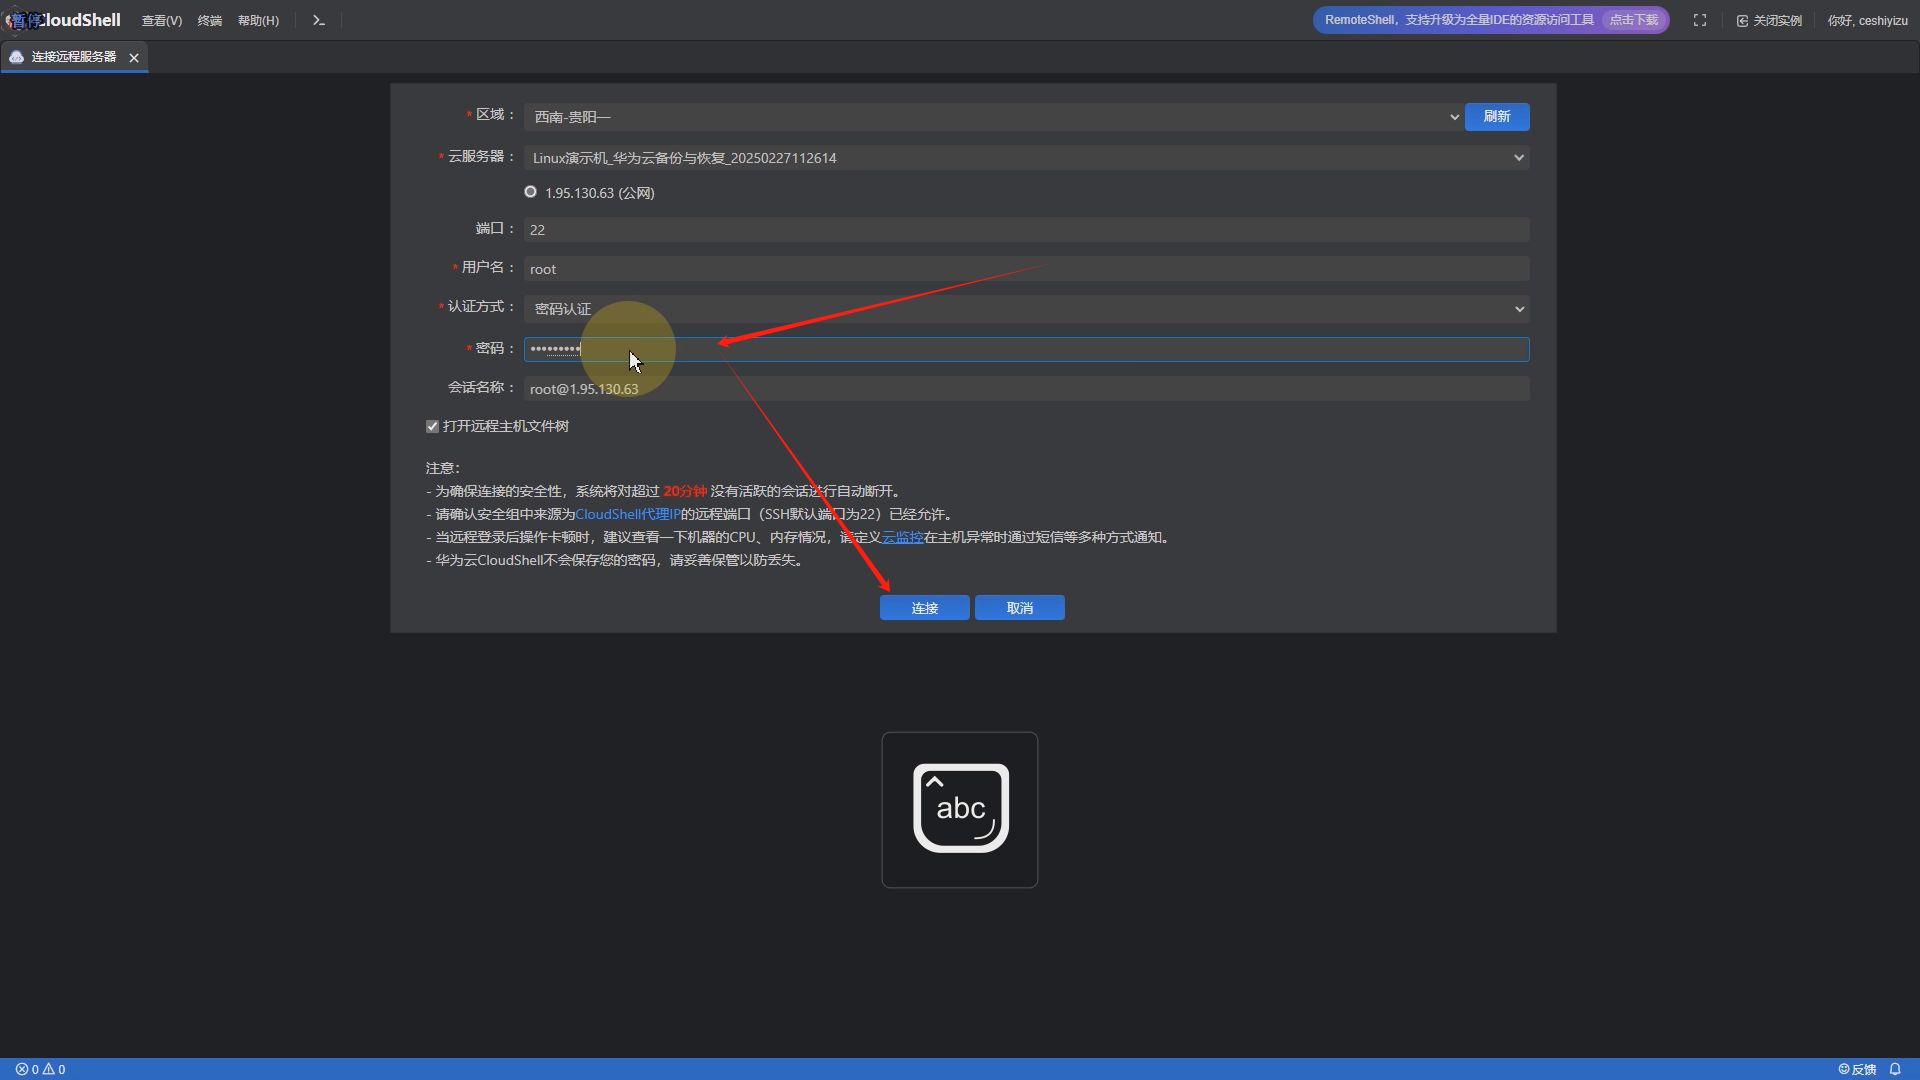Open the CloudShell代理IP link
The image size is (1920, 1080).
627,514
